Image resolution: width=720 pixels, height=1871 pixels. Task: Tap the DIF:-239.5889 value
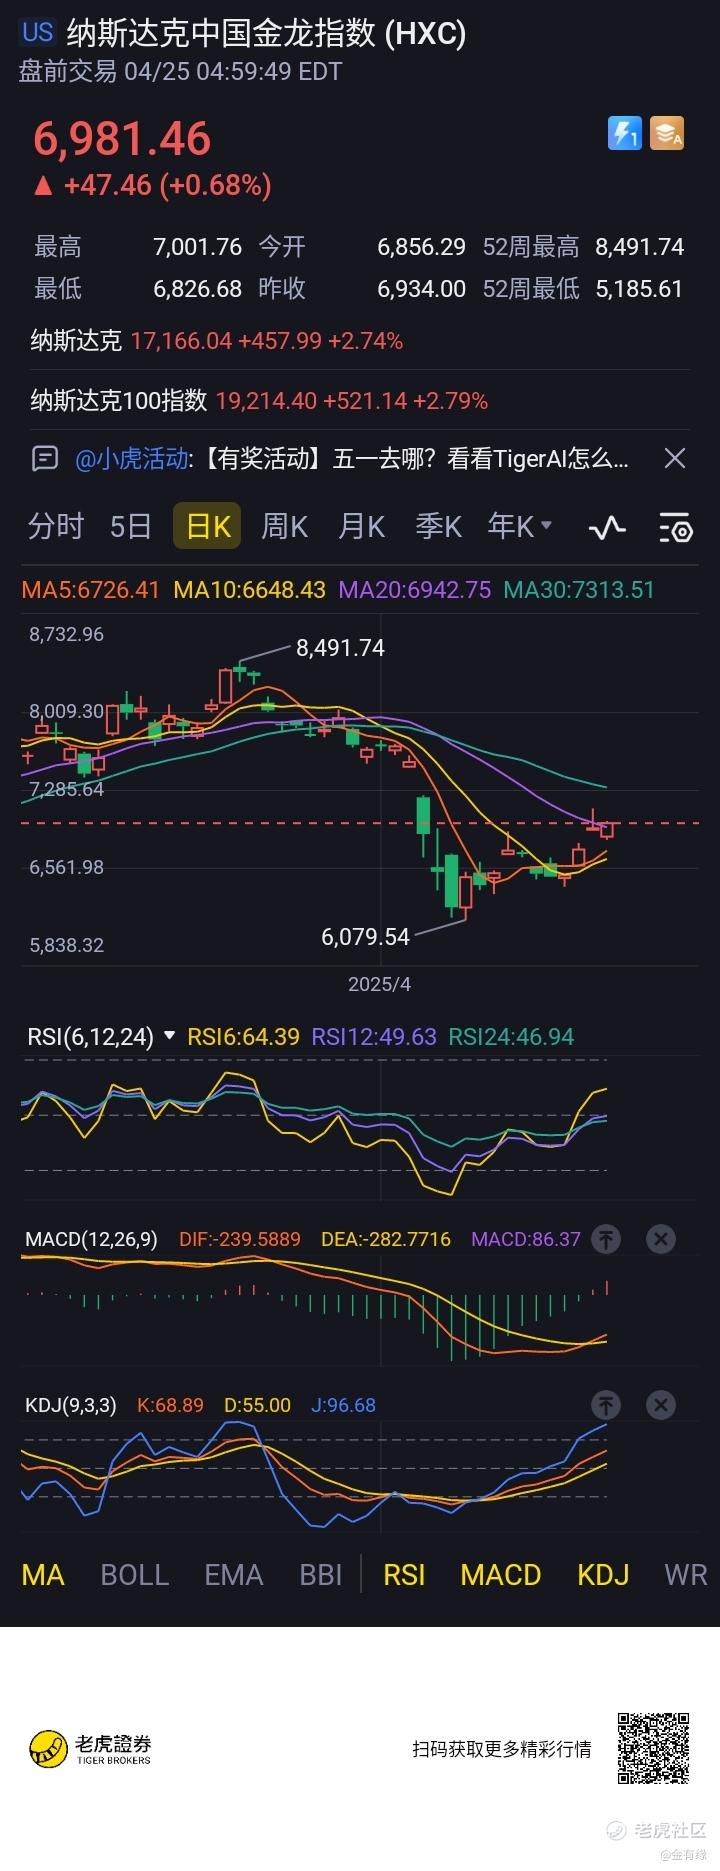pos(240,1239)
